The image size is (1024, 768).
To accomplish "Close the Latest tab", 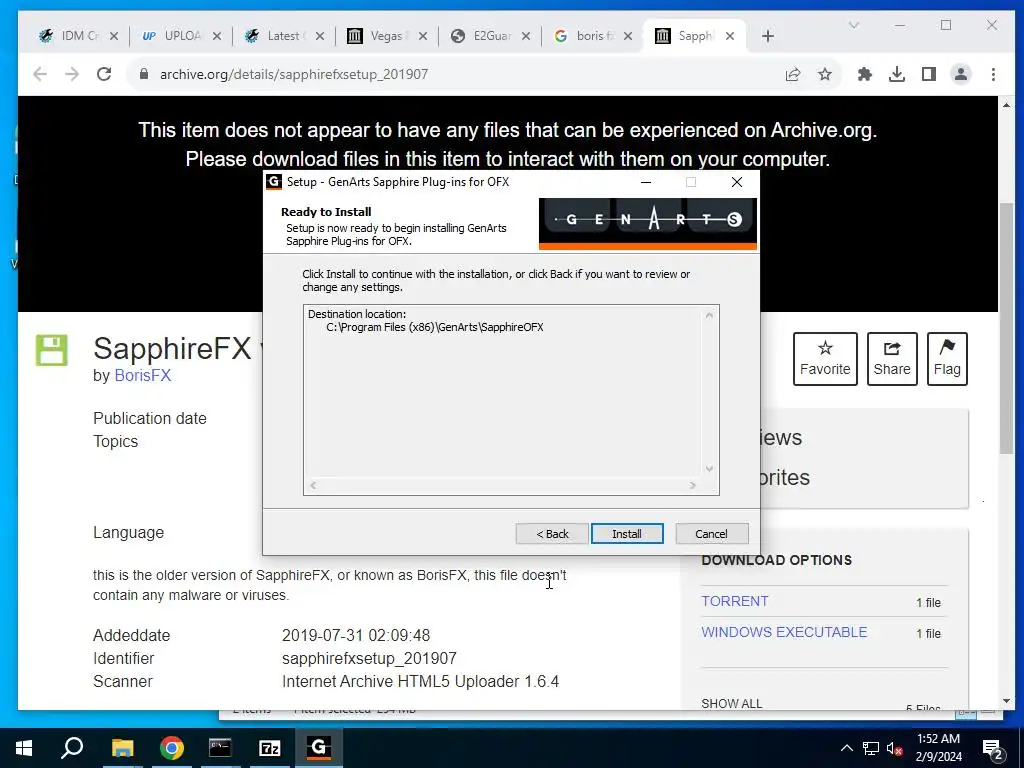I will tap(319, 36).
